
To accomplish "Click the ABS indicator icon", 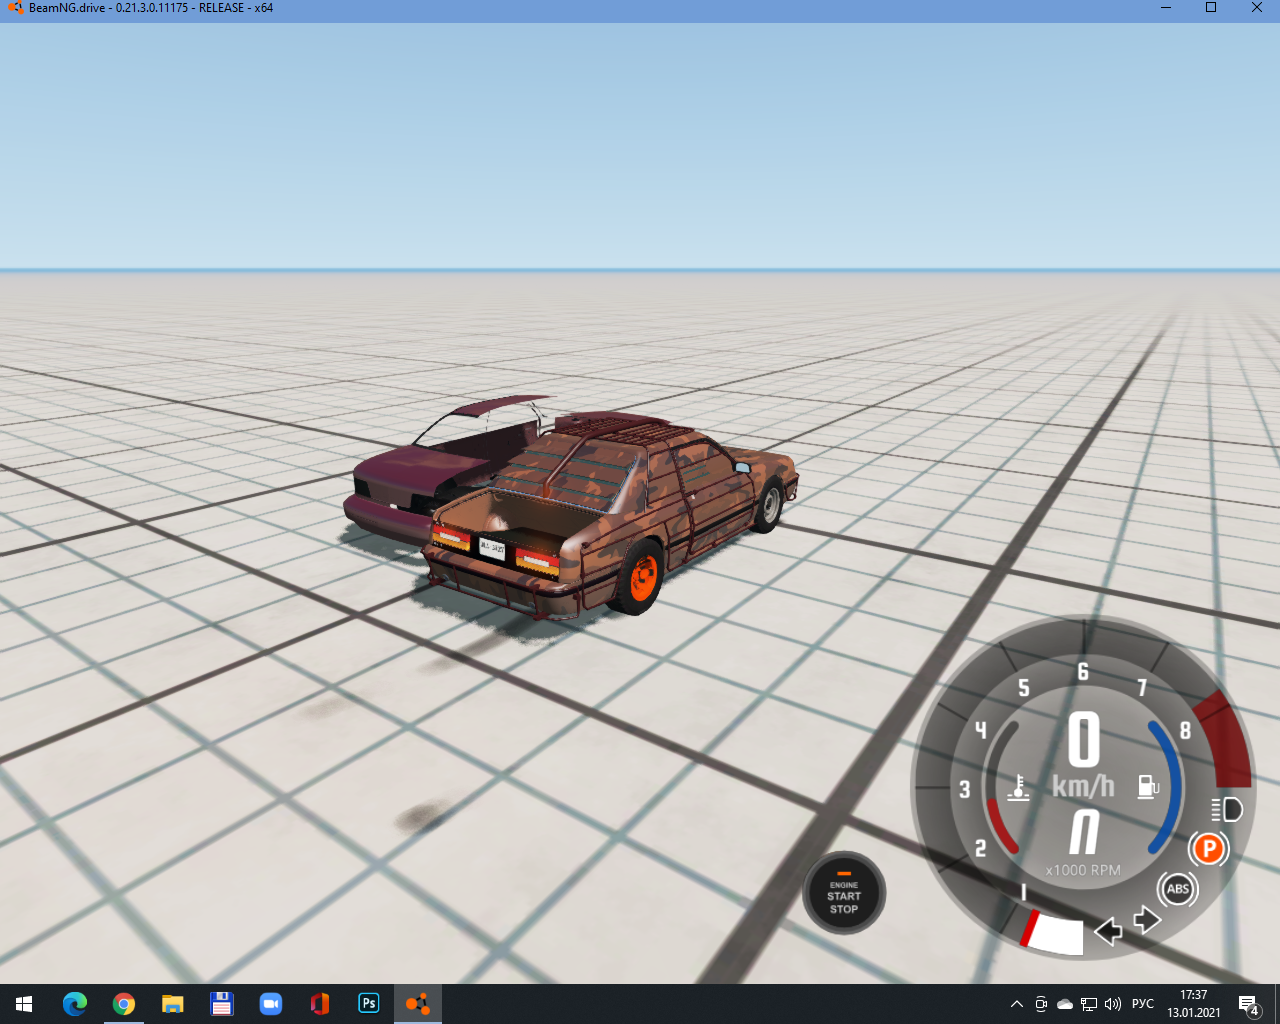I will (1178, 889).
